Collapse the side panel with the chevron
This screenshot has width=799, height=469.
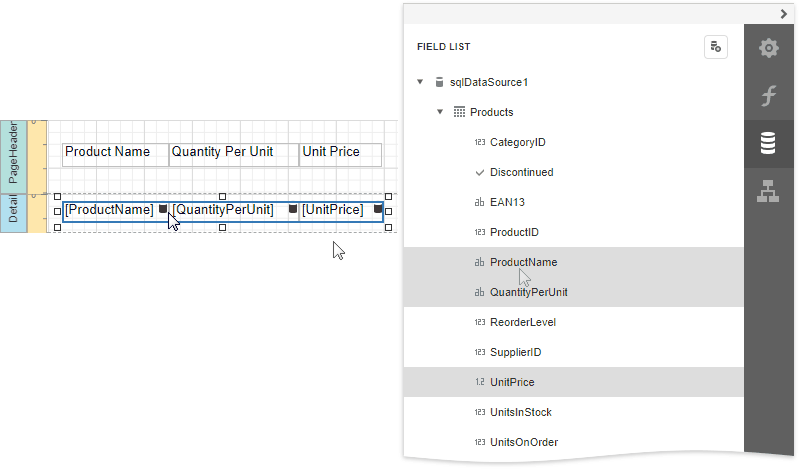click(784, 13)
